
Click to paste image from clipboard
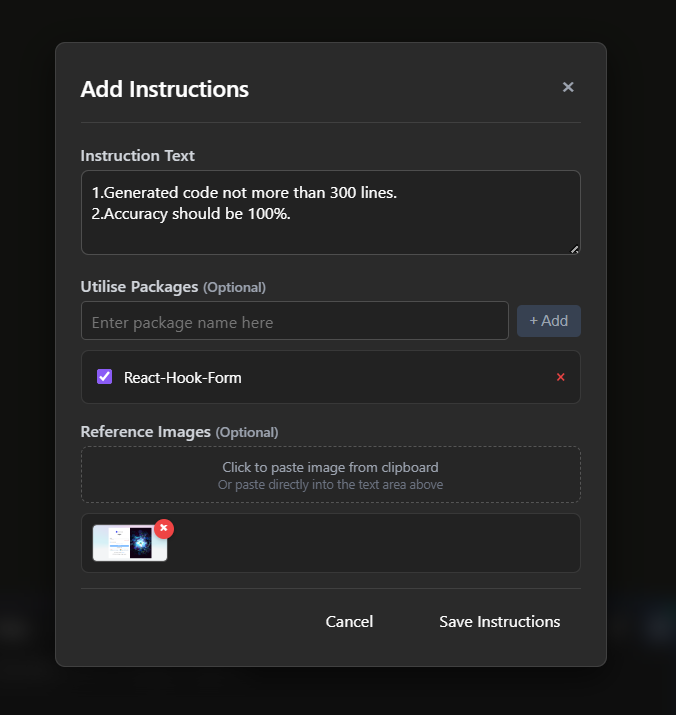[331, 475]
